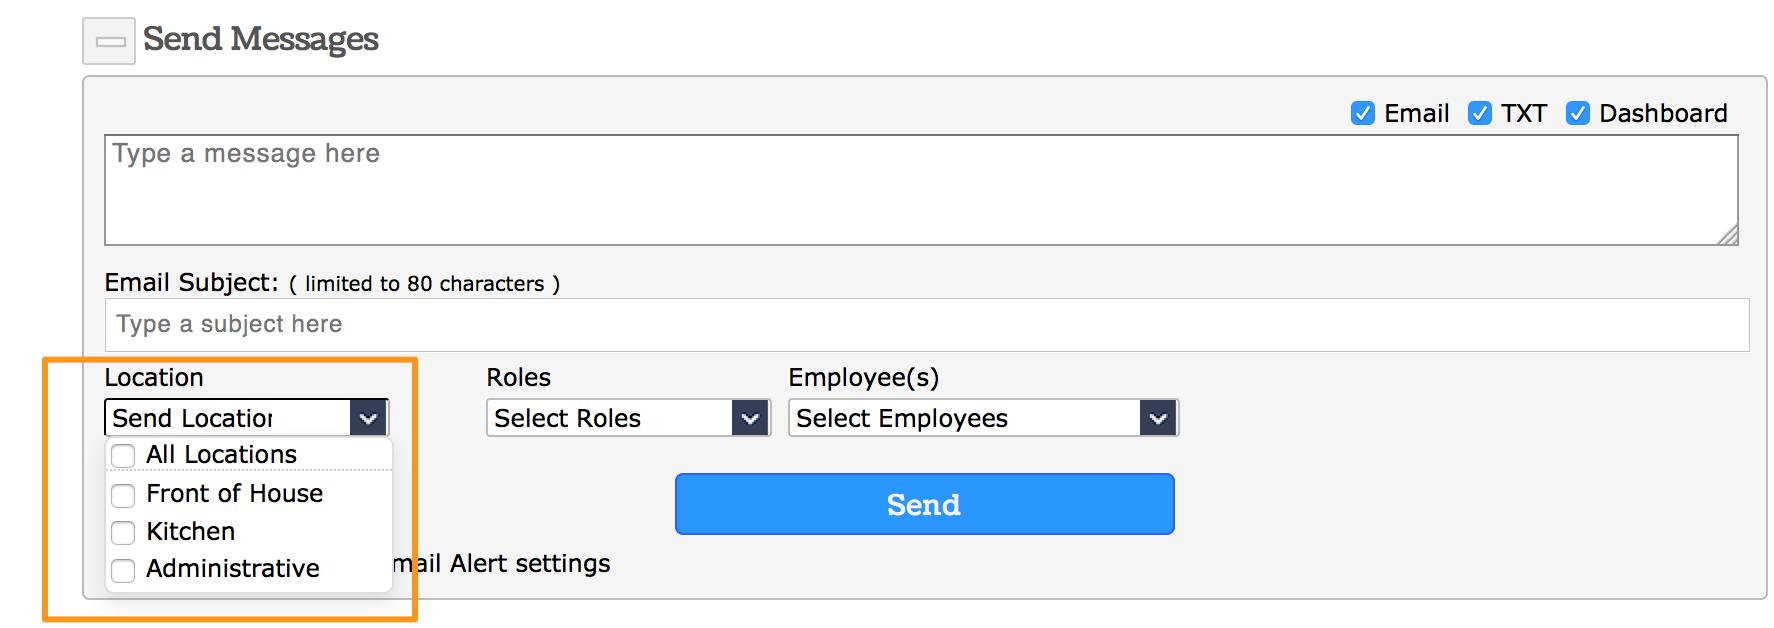Screen dimensions: 1774x628
Task: Select the Front of House checkbox
Action: (123, 495)
